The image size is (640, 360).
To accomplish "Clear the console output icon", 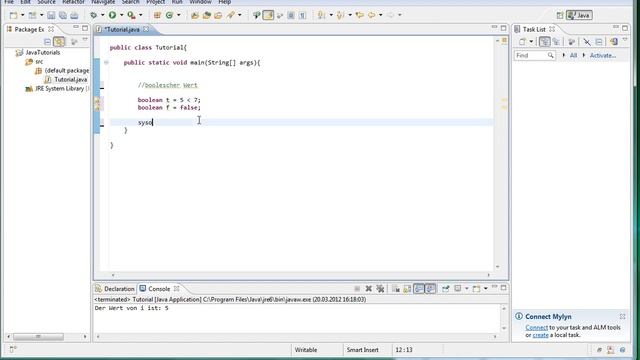I will pyautogui.click(x=396, y=289).
